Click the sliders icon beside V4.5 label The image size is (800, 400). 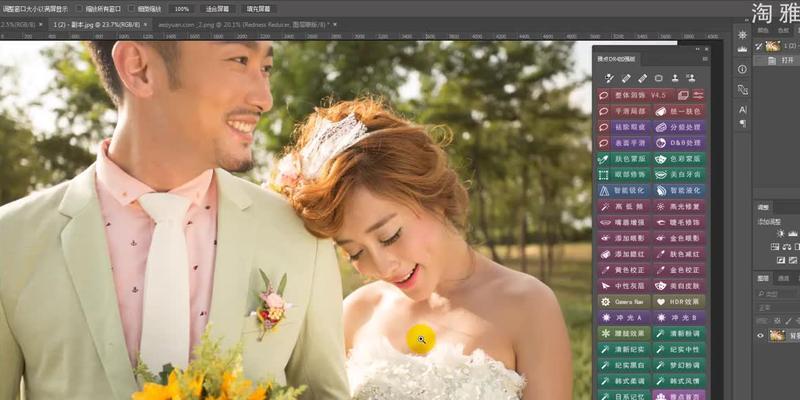(x=698, y=95)
